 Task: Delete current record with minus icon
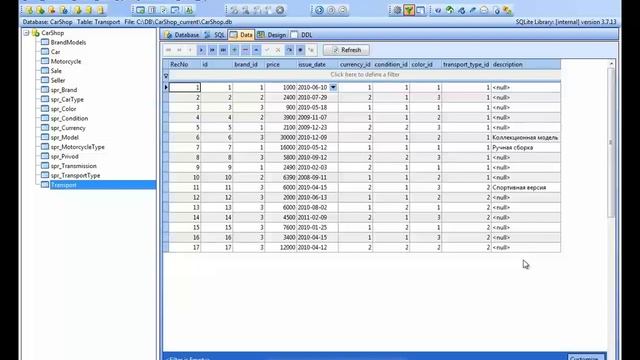[245, 50]
